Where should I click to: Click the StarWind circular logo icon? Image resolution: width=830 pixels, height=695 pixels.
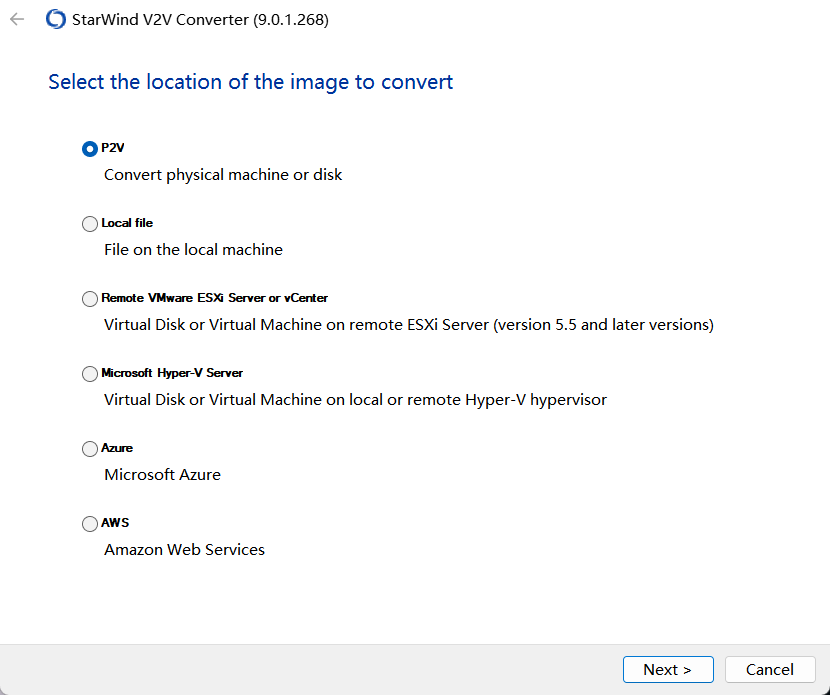click(x=56, y=20)
